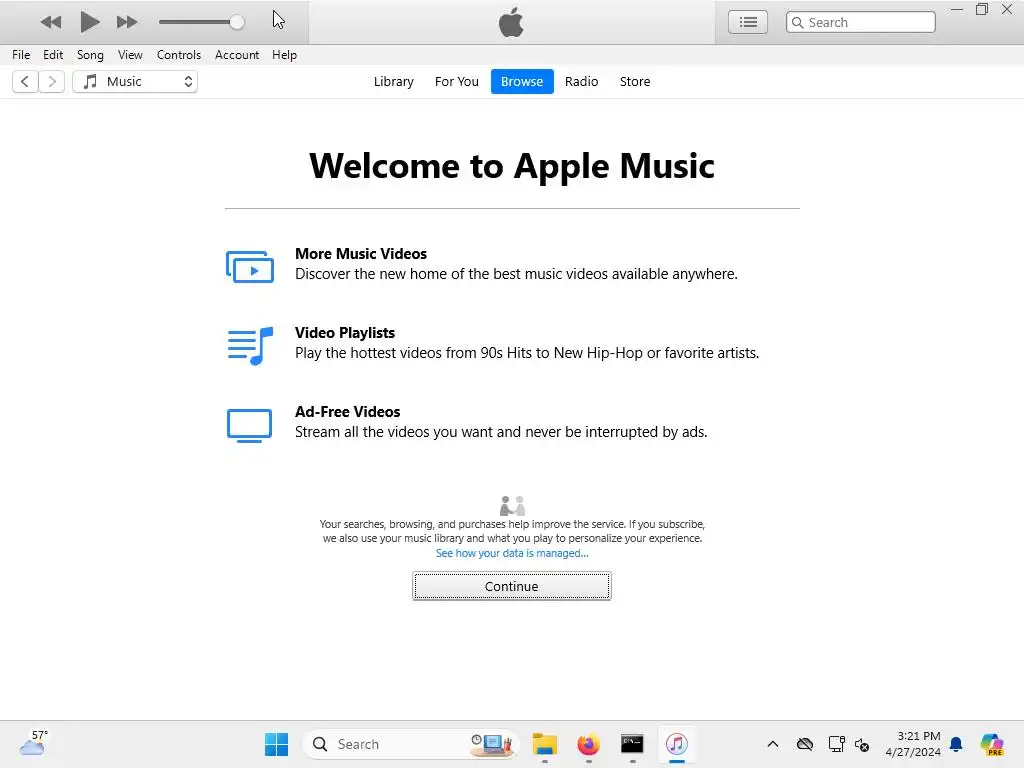The image size is (1024, 768).
Task: Click the Video Playlists note icon
Action: coord(250,345)
